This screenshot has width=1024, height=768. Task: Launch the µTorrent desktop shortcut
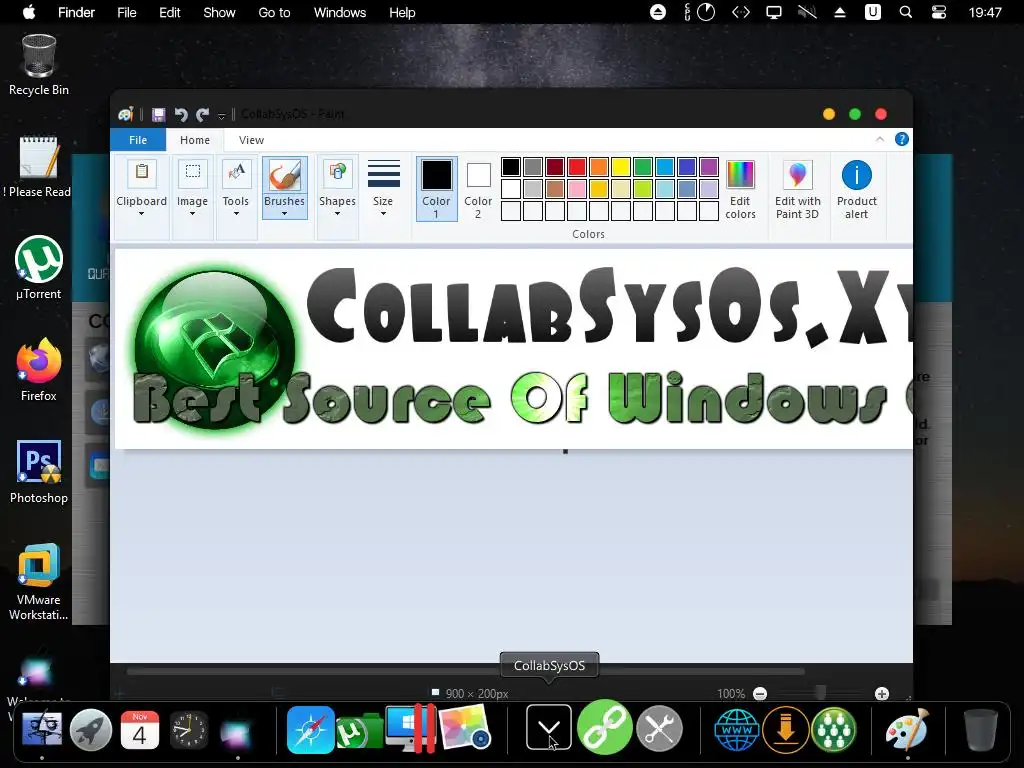[39, 268]
